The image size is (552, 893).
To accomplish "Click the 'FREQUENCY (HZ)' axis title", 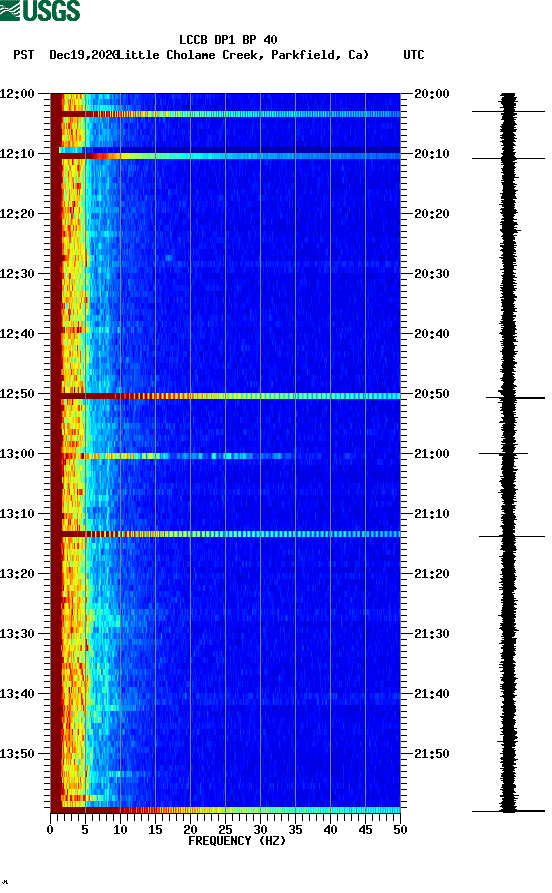I will [237, 841].
